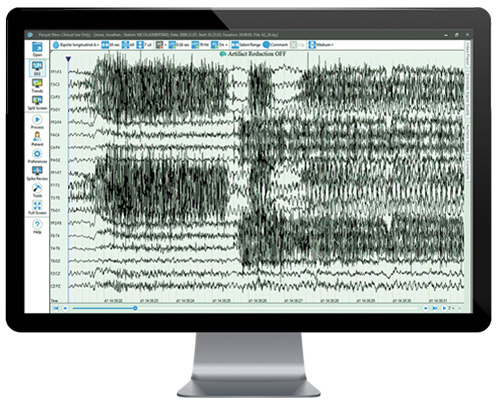Click the Process play icon
Image resolution: width=500 pixels, height=404 pixels.
click(x=37, y=122)
